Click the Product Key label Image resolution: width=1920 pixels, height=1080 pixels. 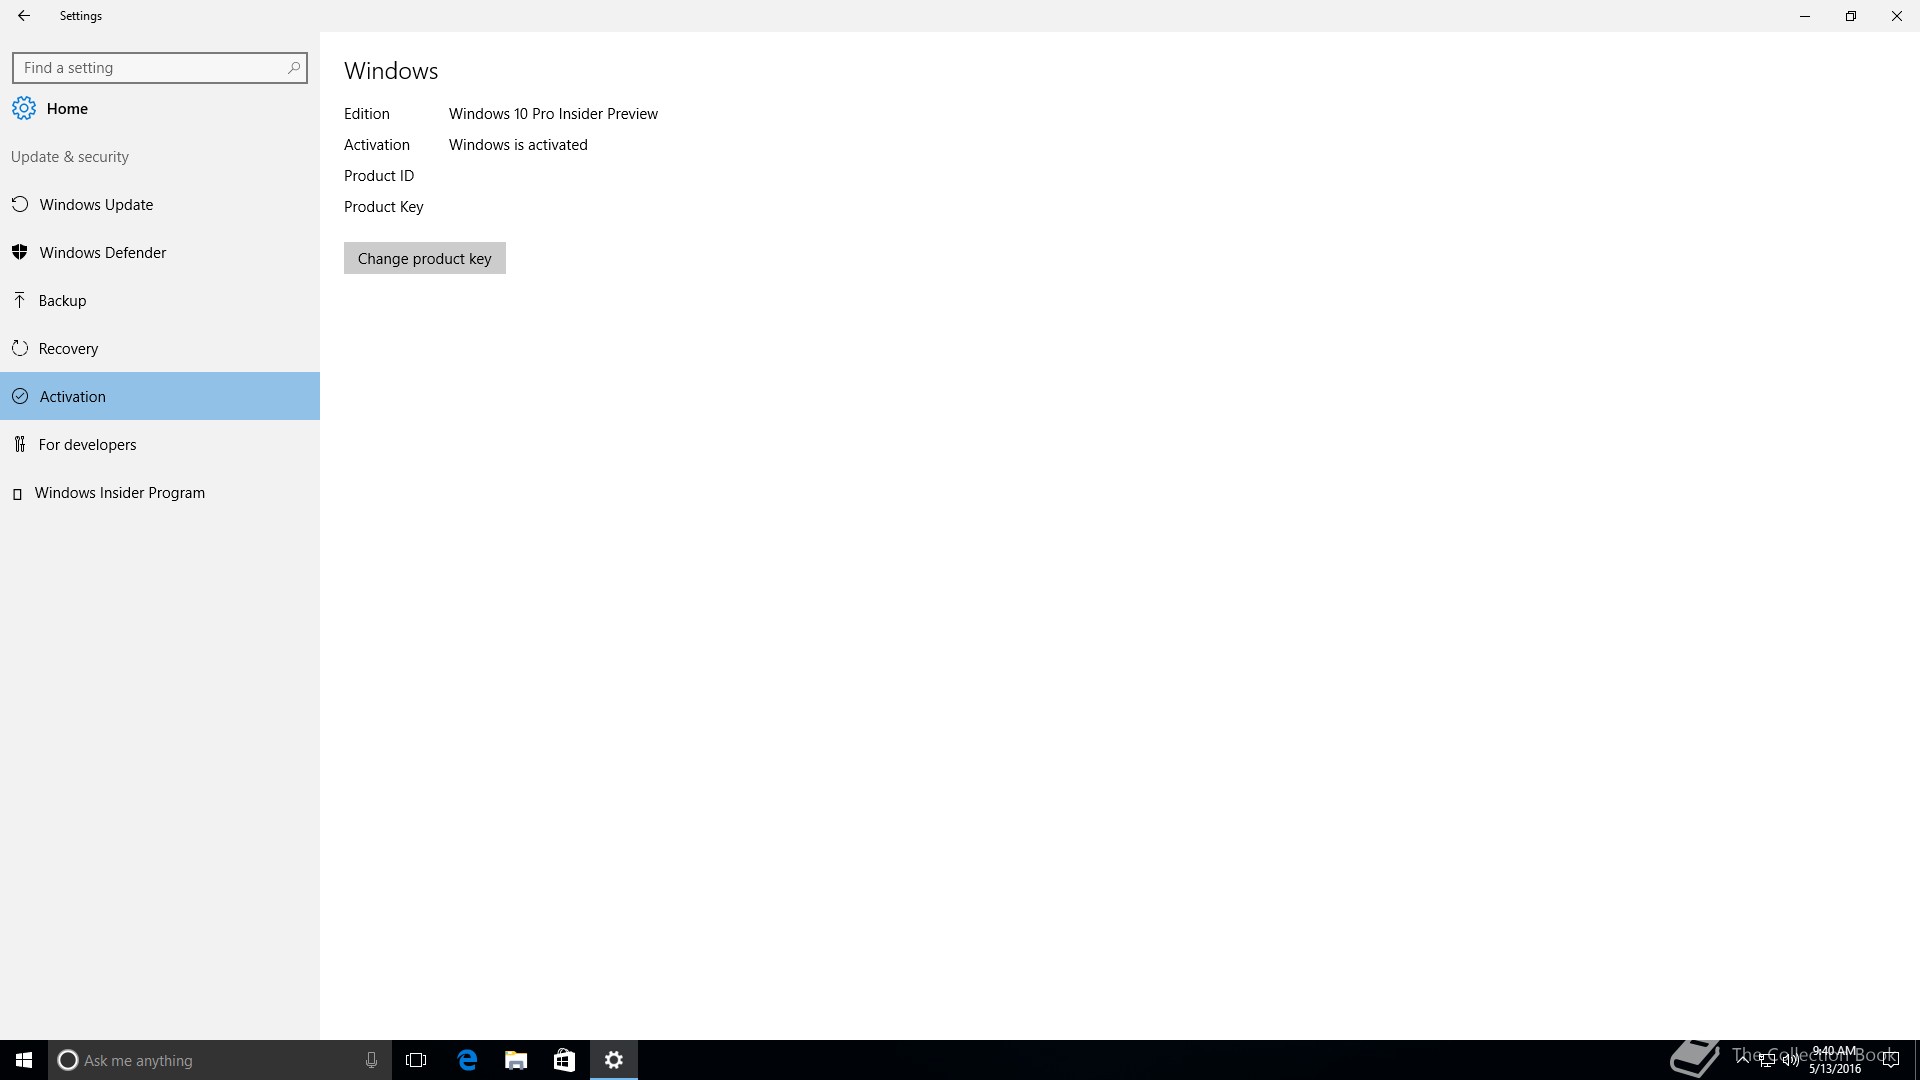click(x=384, y=207)
